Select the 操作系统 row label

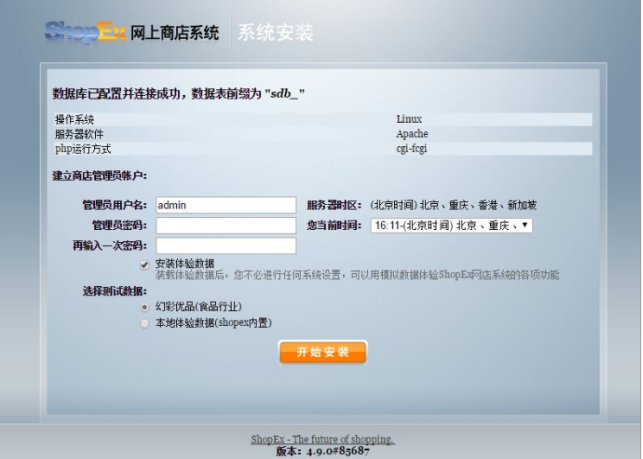tap(82, 119)
